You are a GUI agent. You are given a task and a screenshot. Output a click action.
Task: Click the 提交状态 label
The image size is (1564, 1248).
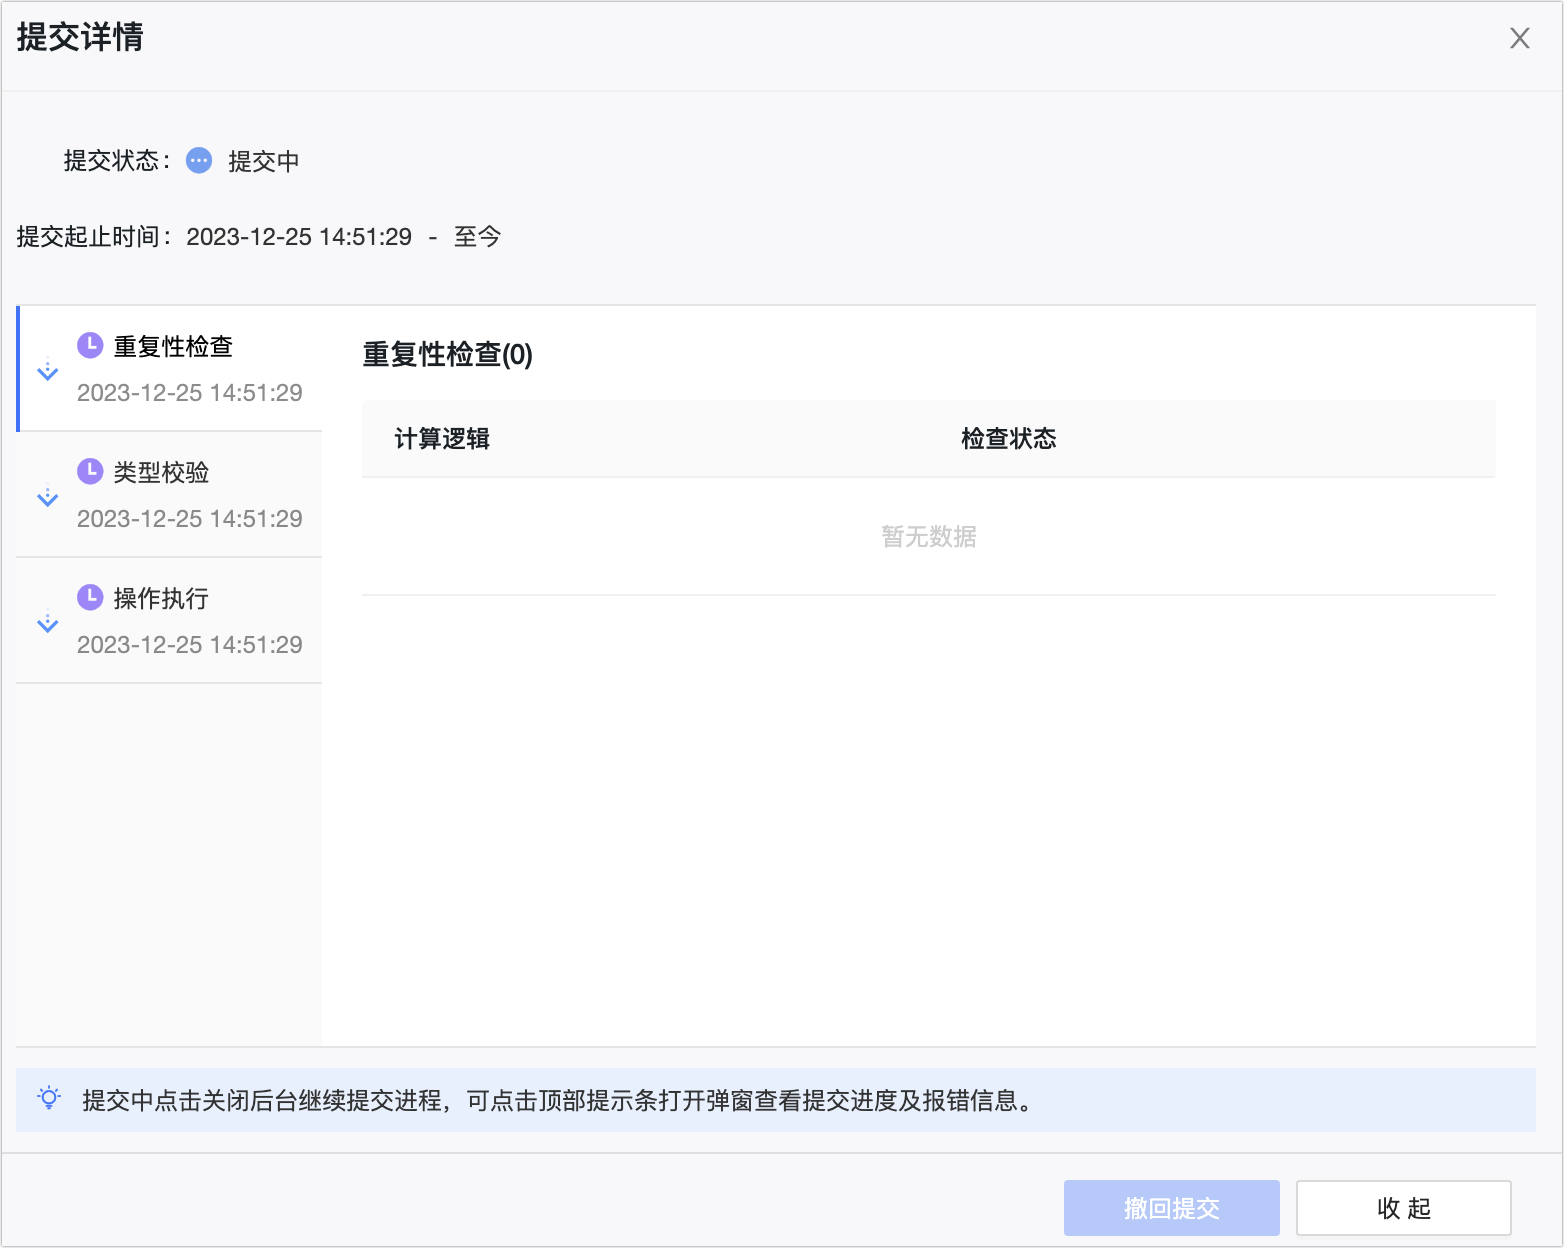(x=116, y=161)
